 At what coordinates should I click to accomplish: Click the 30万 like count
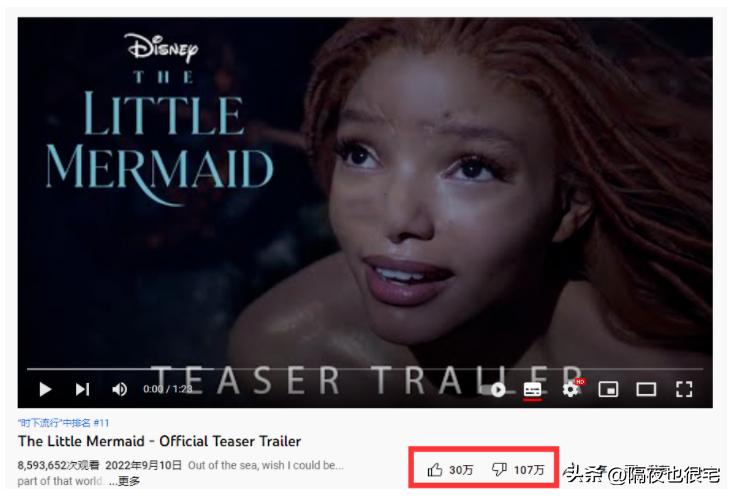pyautogui.click(x=461, y=470)
